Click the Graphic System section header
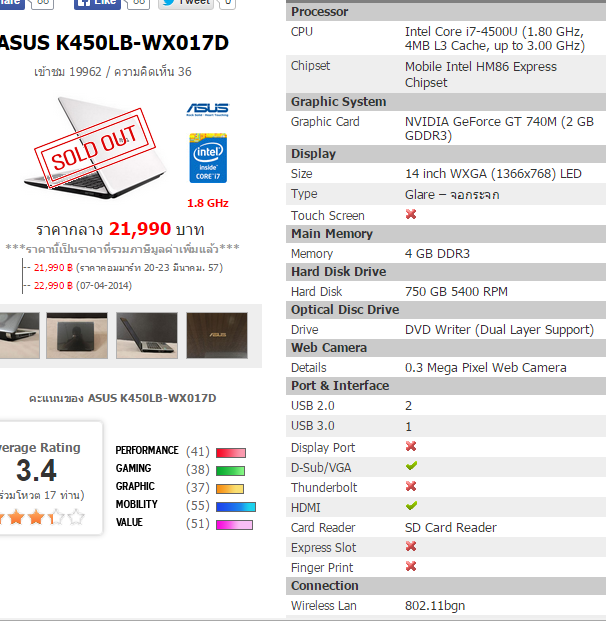The height and width of the screenshot is (621, 606). 446,102
